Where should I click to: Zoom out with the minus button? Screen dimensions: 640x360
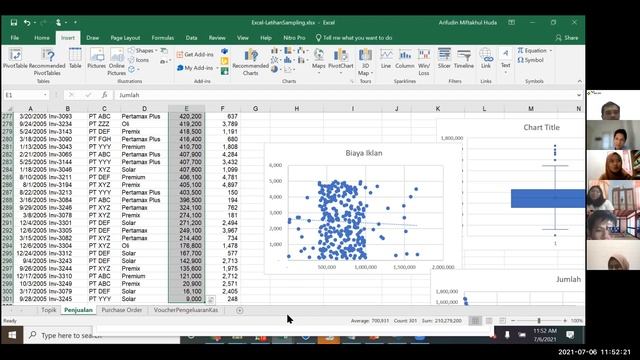(x=513, y=321)
